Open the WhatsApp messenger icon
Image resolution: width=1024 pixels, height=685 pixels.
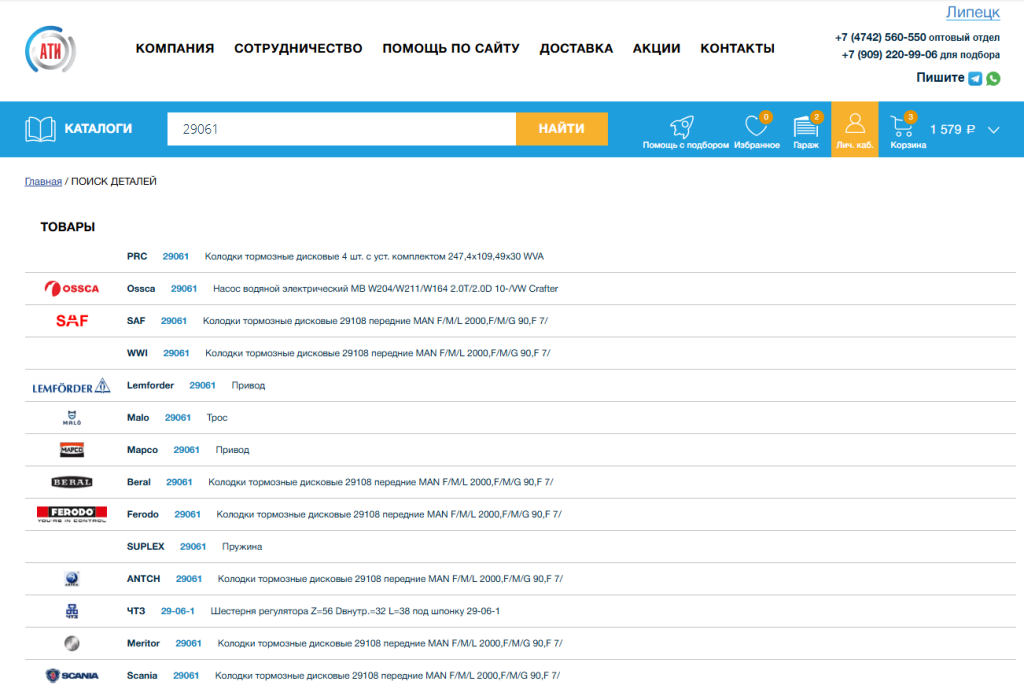[x=993, y=78]
